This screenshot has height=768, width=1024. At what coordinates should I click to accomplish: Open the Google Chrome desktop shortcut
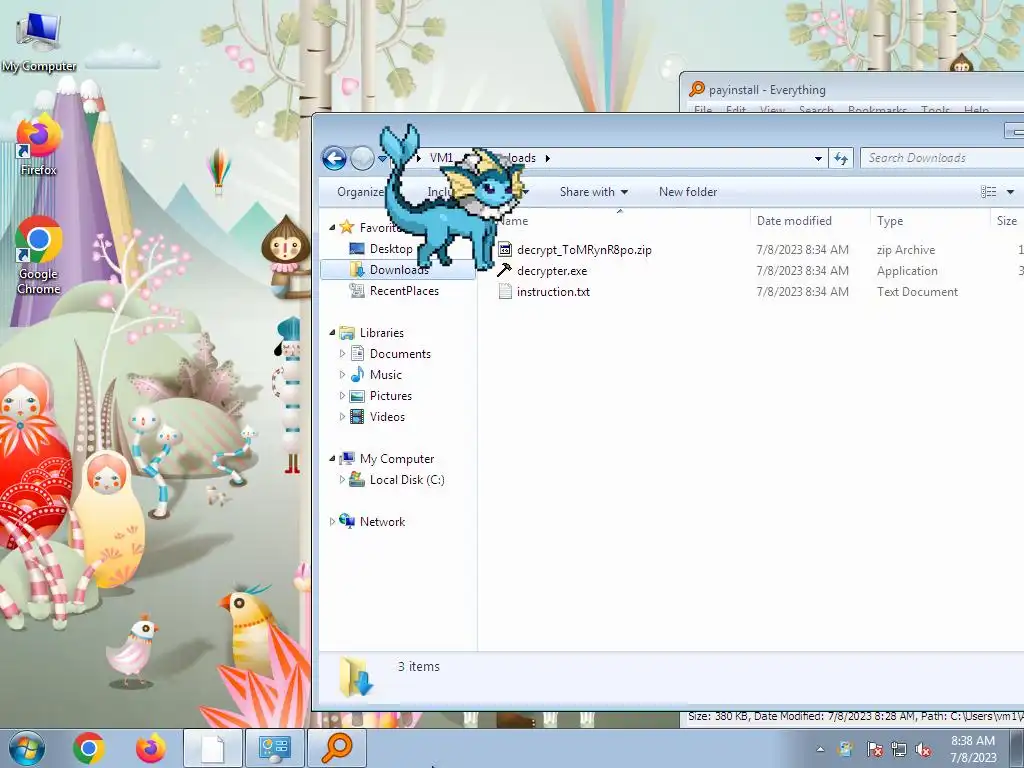pyautogui.click(x=39, y=255)
